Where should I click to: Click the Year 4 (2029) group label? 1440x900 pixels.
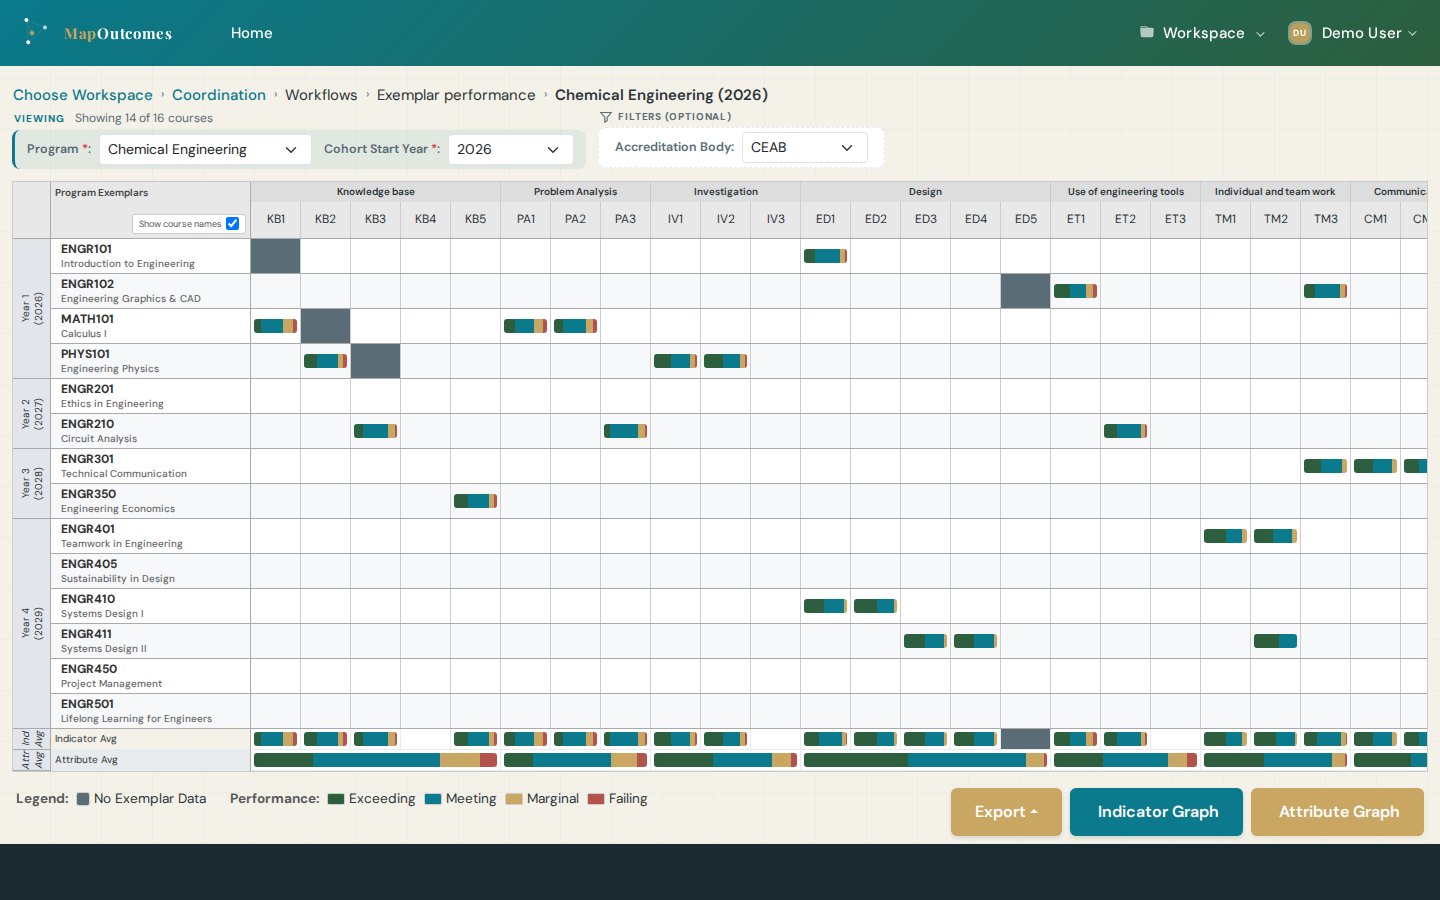coord(32,623)
